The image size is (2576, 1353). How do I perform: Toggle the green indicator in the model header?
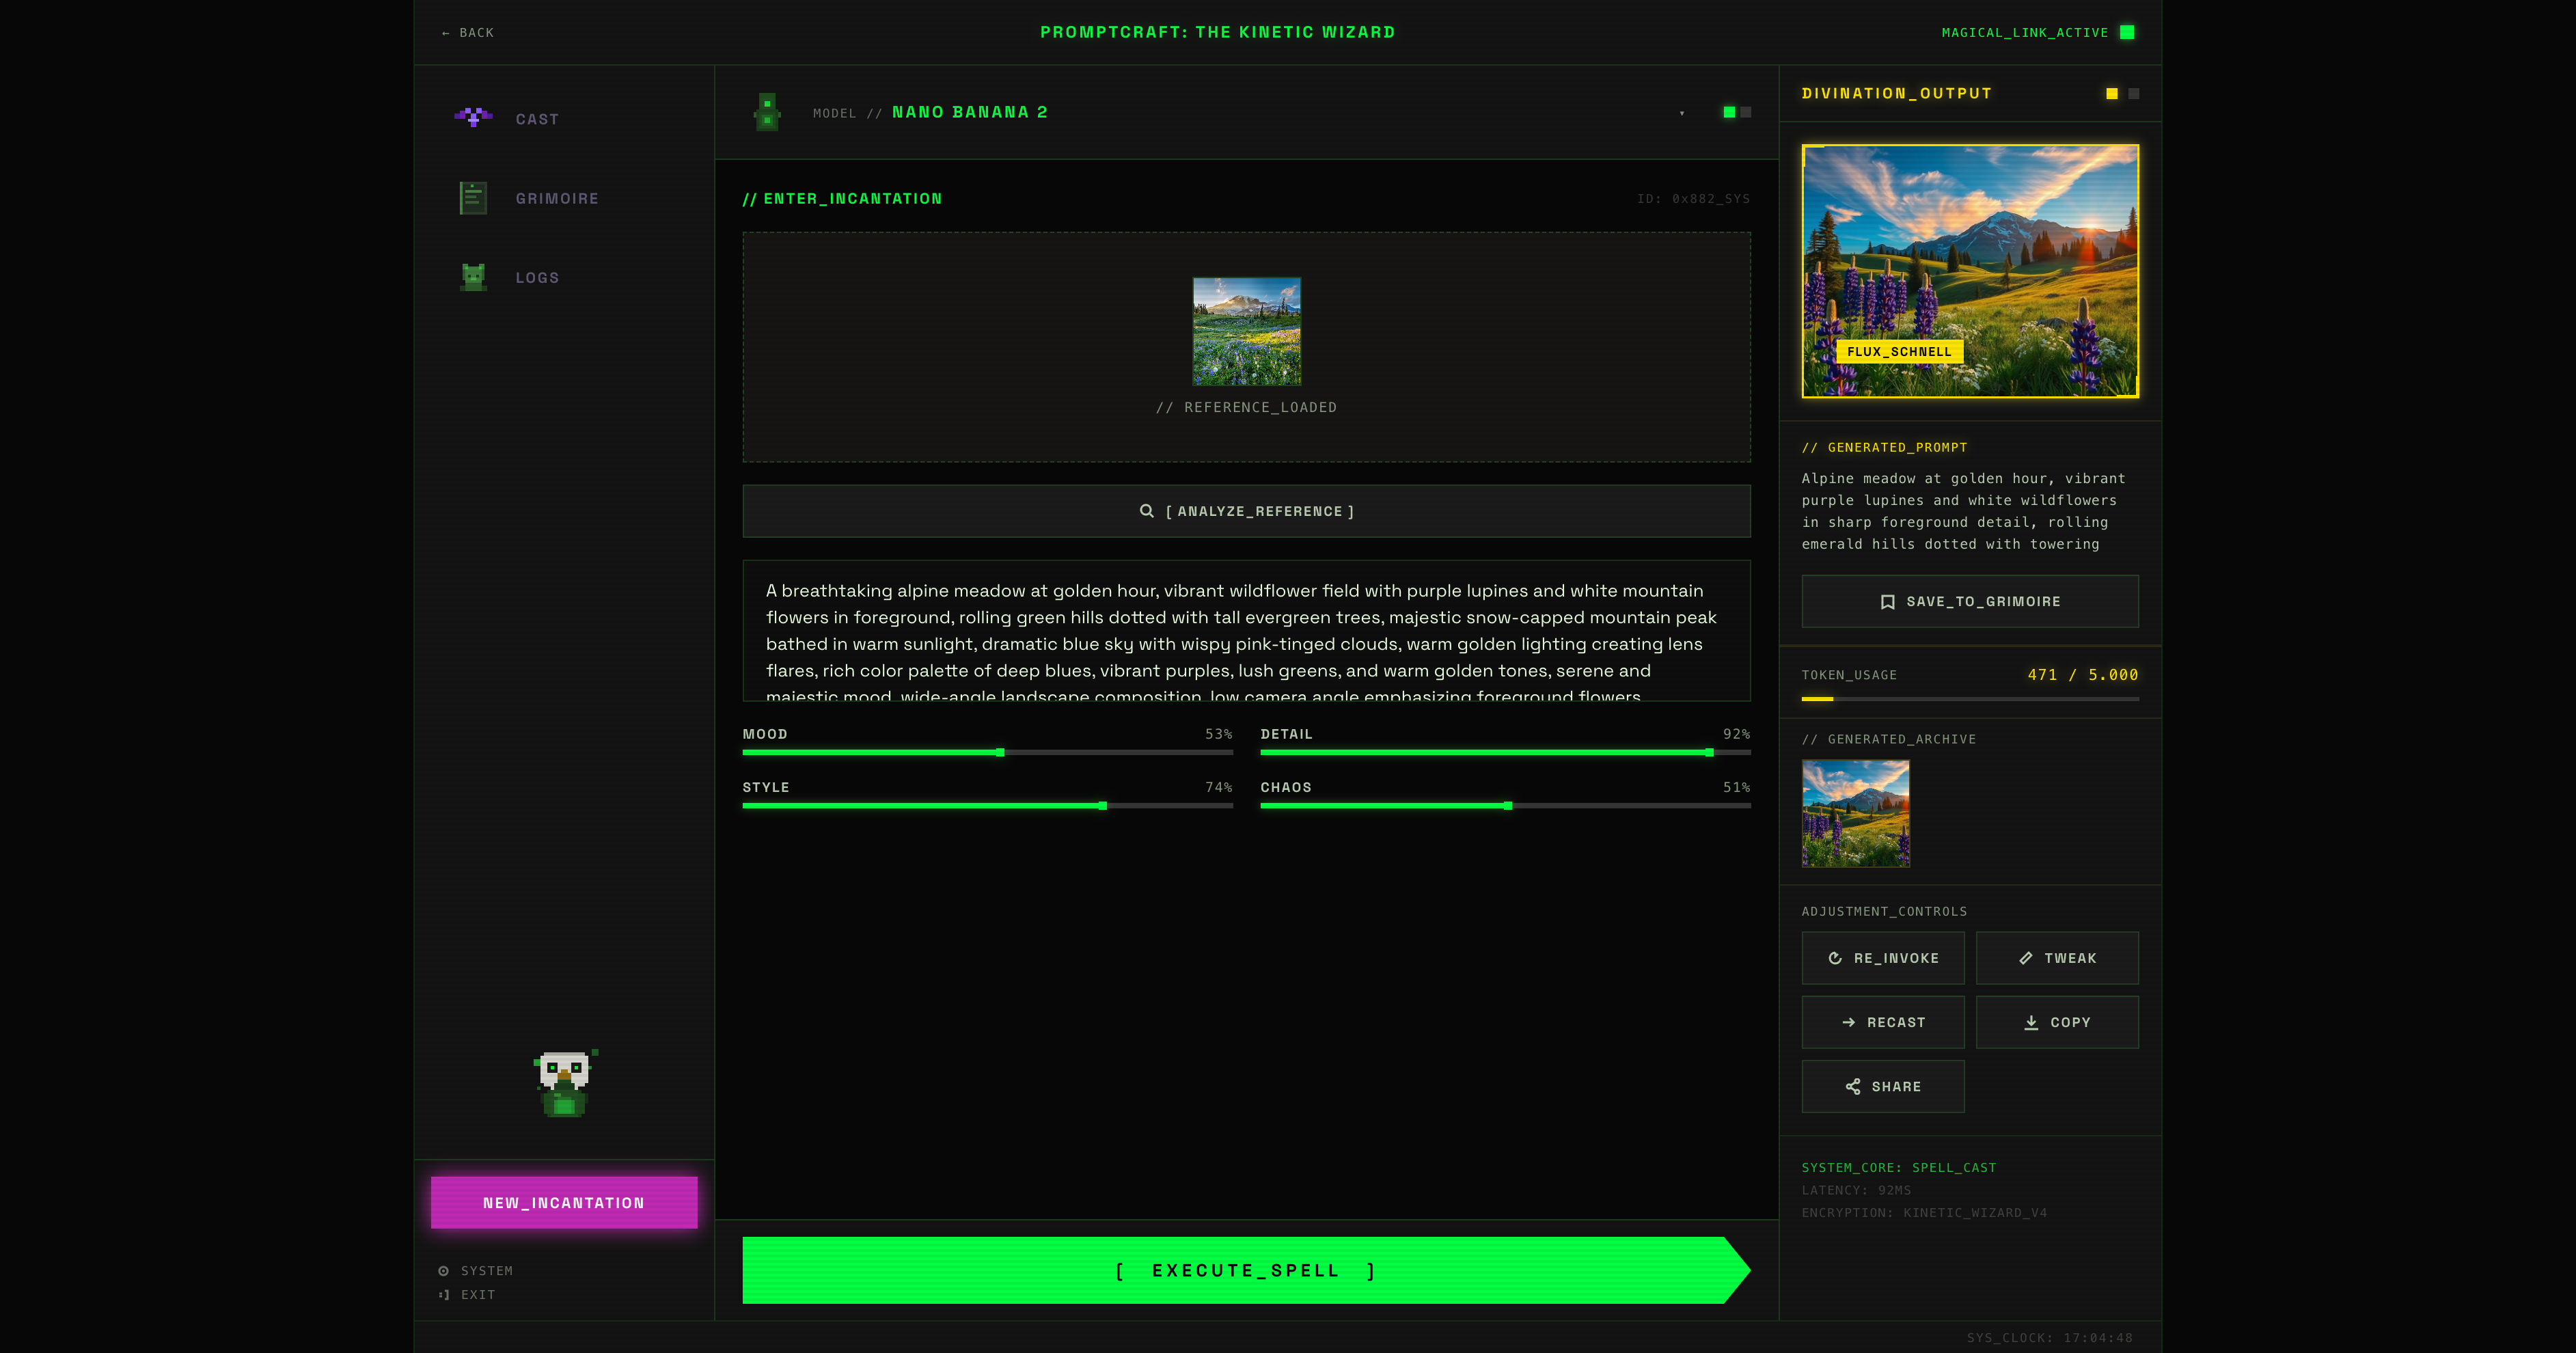pos(1729,112)
